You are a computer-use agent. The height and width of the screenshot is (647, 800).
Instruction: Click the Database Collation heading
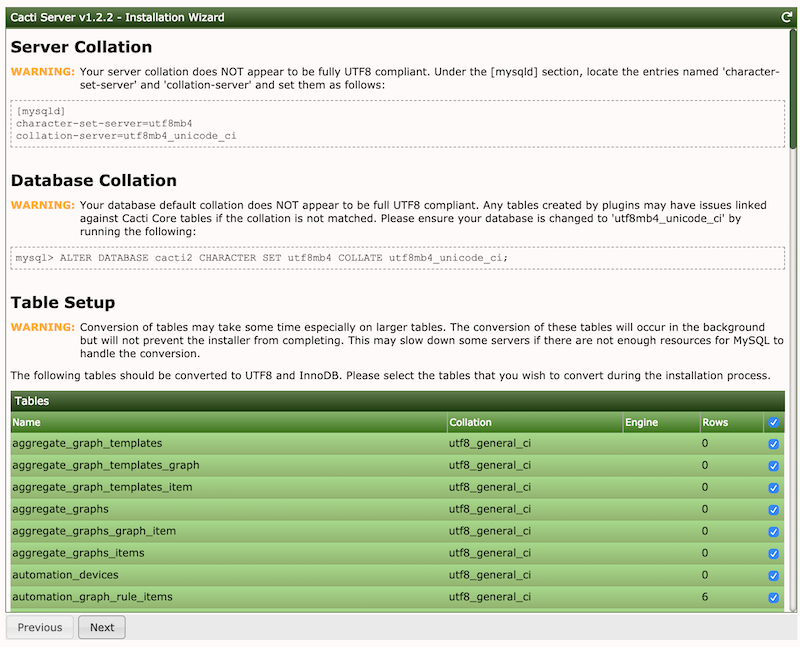coord(93,181)
